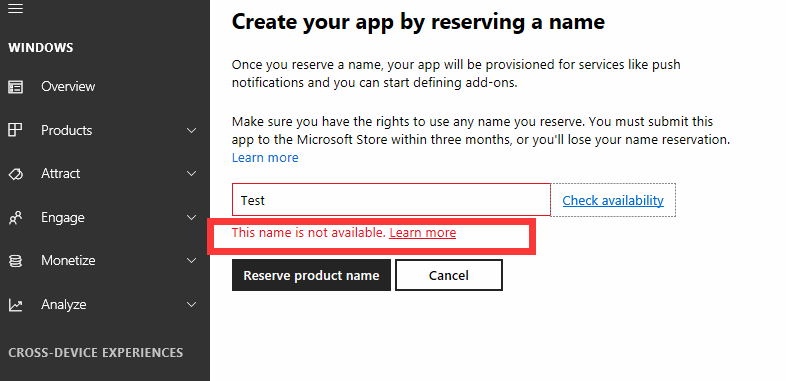
Task: Open Learn more link under name reservation text
Action: click(x=265, y=158)
